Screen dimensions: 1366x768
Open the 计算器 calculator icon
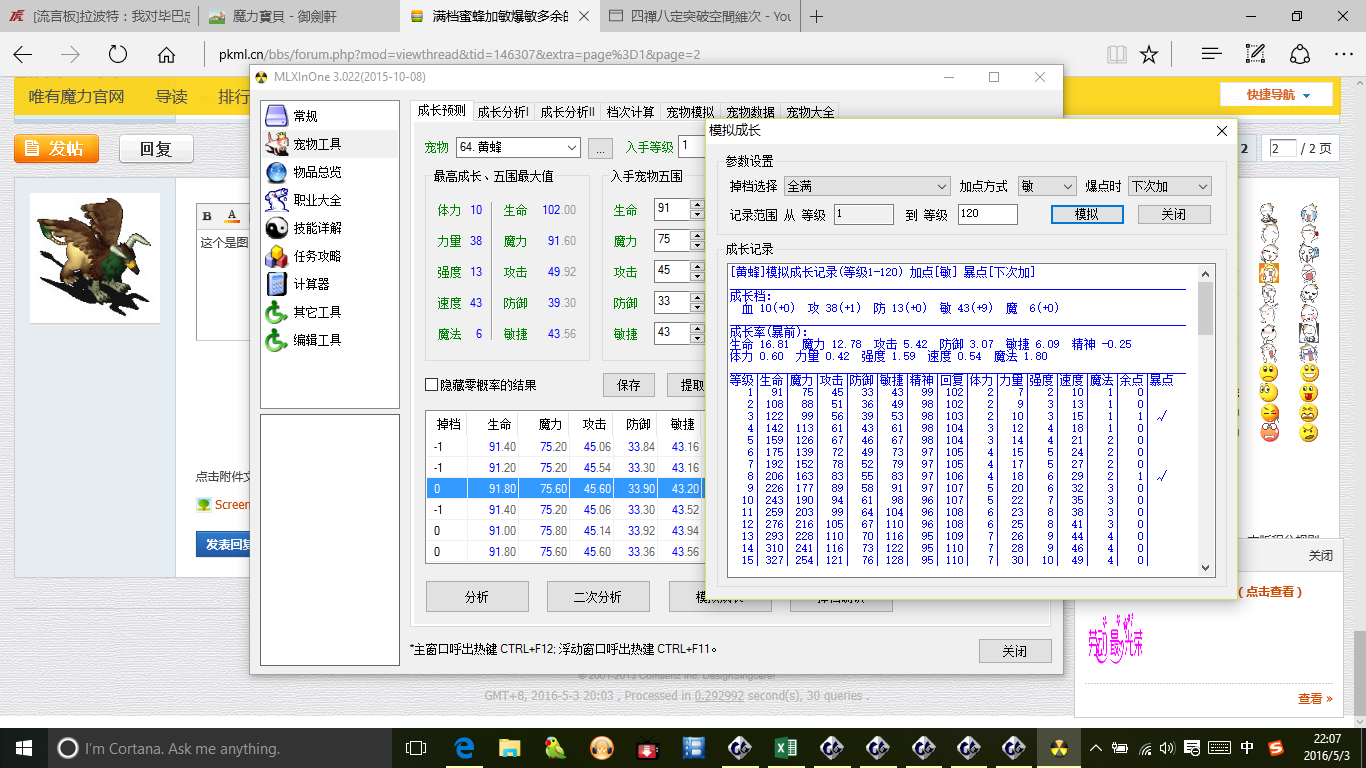tap(277, 284)
